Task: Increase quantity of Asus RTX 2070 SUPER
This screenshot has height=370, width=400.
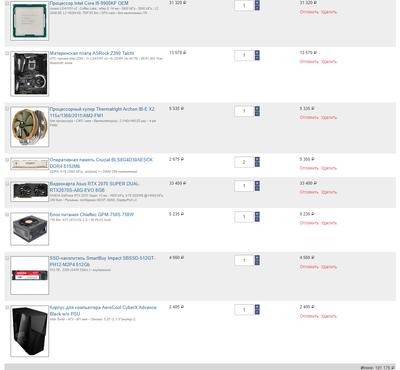Action: pyautogui.click(x=257, y=183)
